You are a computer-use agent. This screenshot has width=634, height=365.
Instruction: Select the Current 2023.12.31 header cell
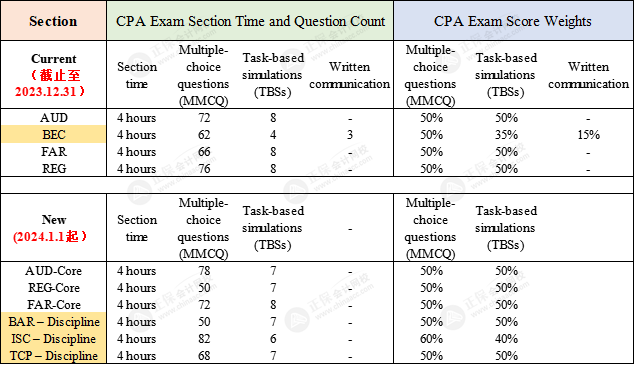[x=53, y=75]
